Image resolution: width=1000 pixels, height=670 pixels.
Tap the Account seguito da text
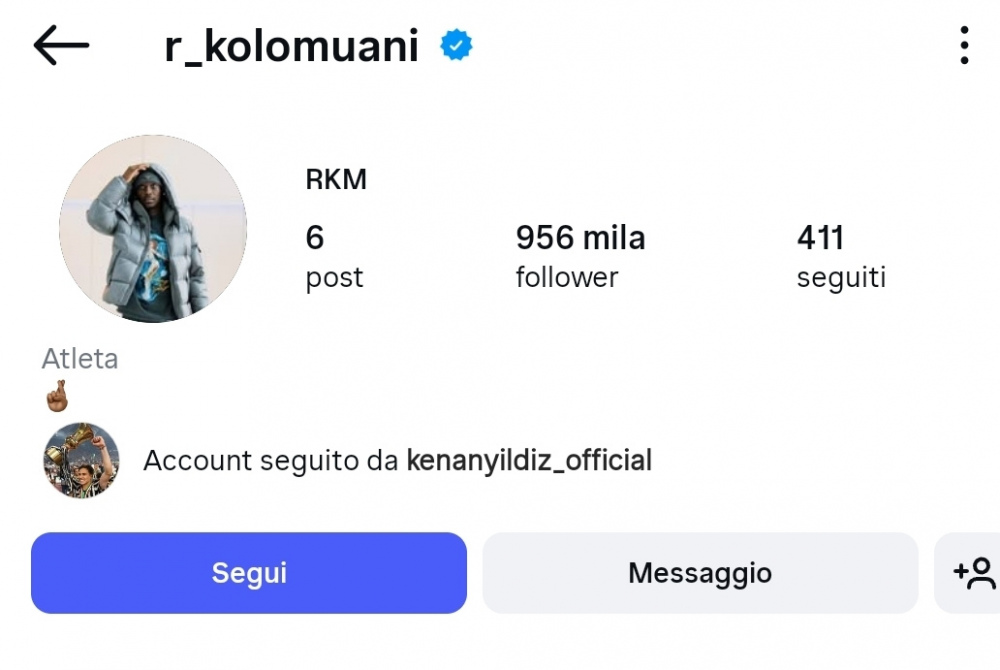(271, 460)
